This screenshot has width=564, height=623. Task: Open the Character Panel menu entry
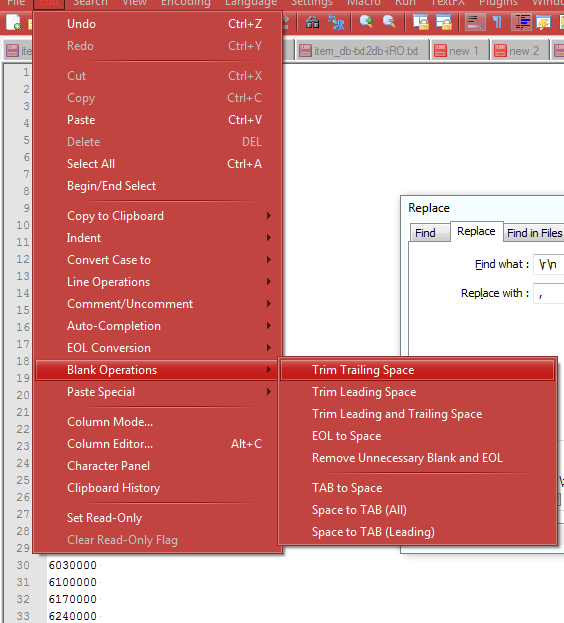tap(158, 466)
